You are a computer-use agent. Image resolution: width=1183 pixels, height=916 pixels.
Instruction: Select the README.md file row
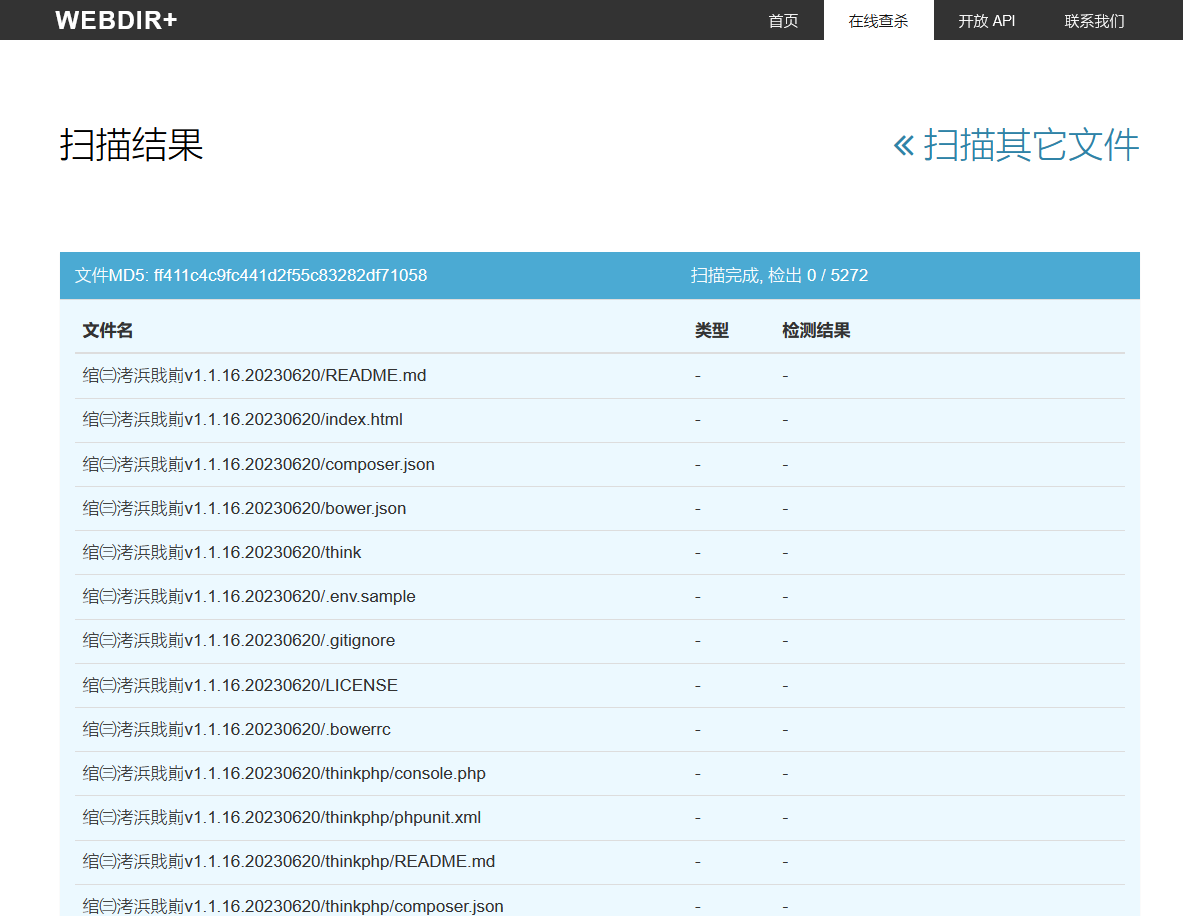tap(254, 375)
